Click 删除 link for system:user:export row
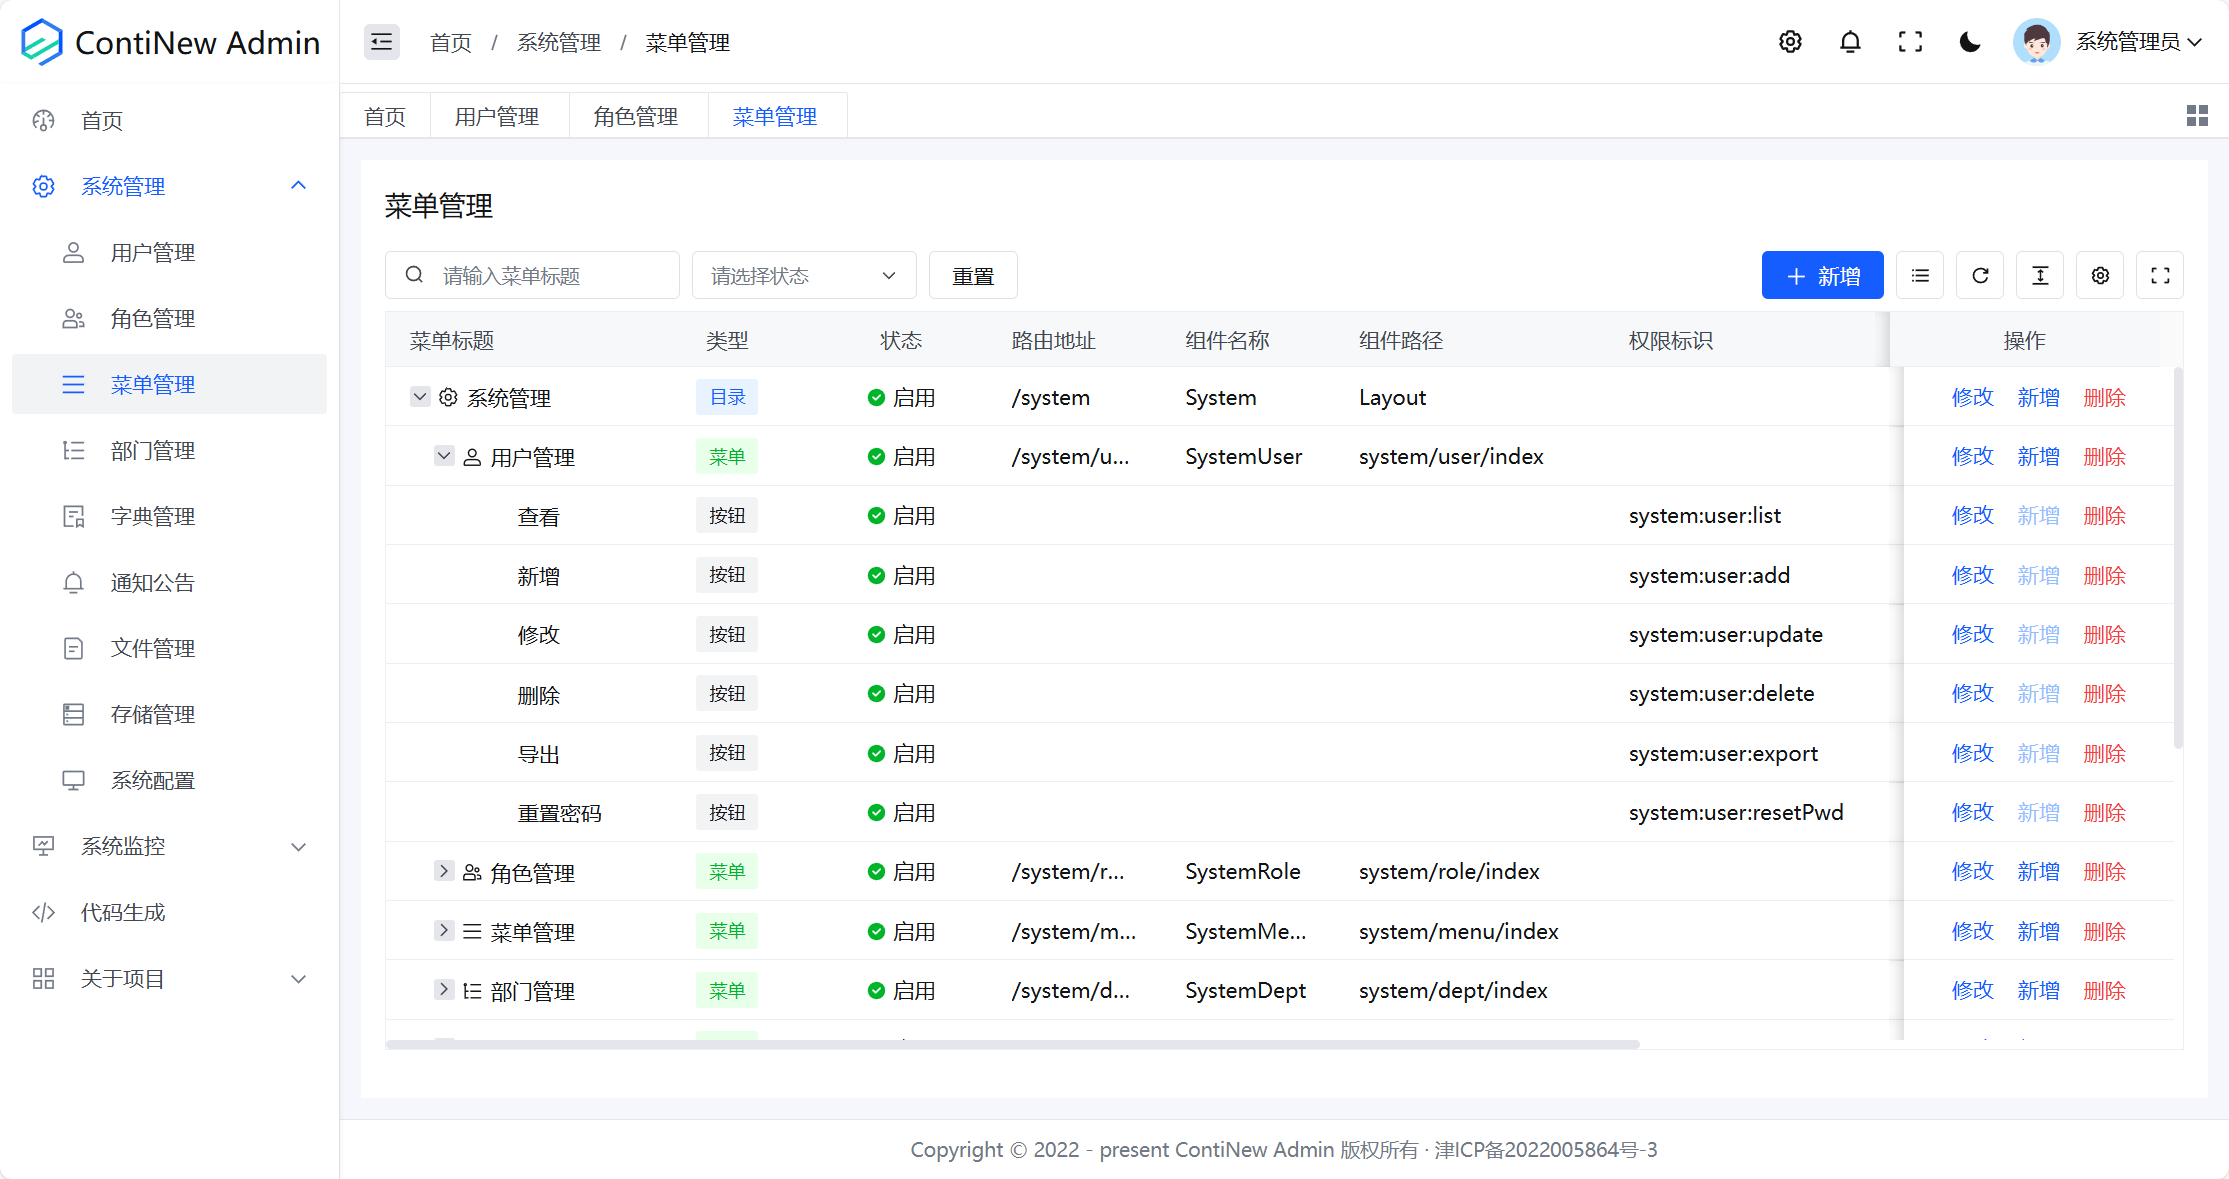2229x1179 pixels. coord(2104,754)
